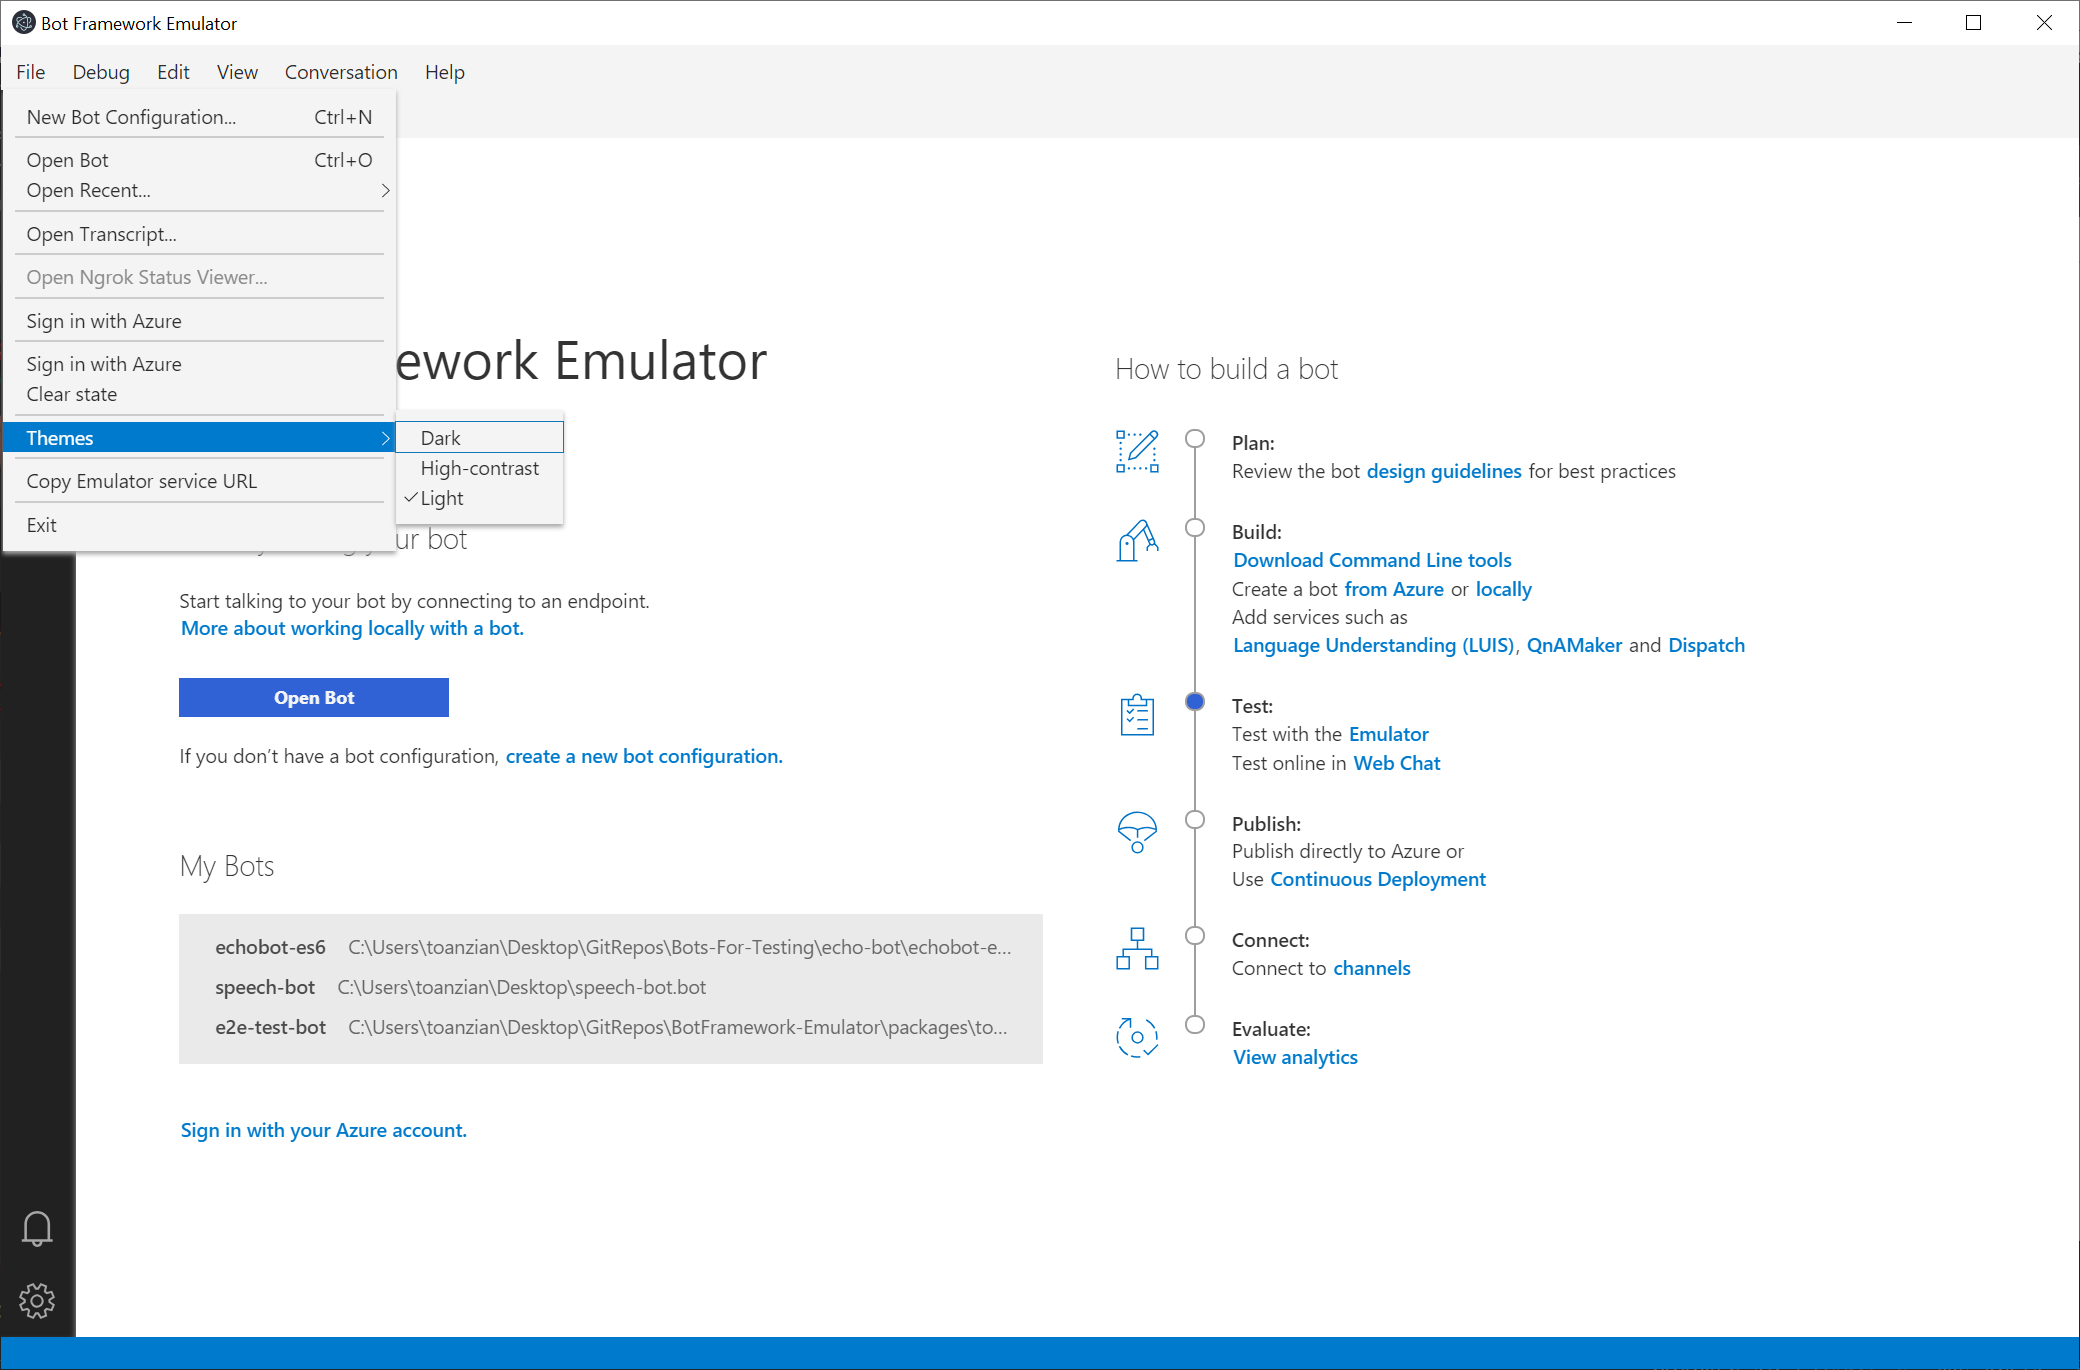The image size is (2080, 1370).
Task: Open the Web Chat link
Action: 1396,763
